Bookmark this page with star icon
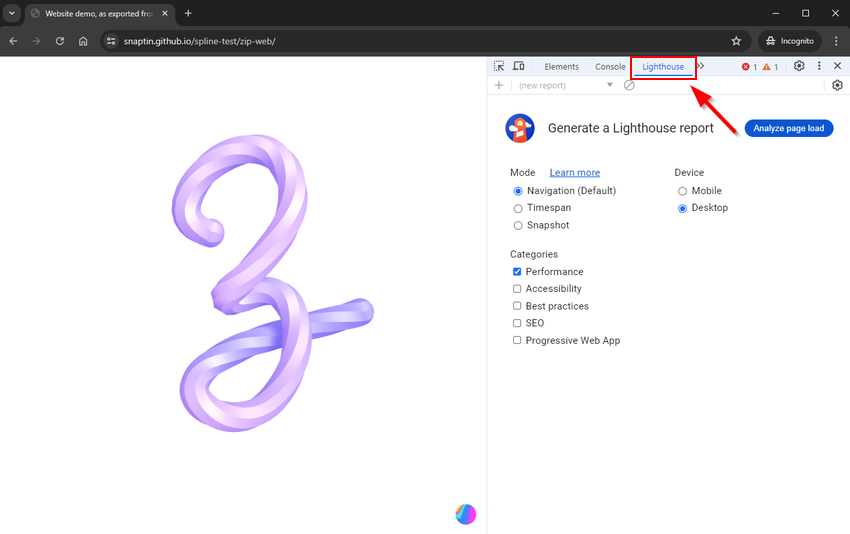 coord(736,41)
